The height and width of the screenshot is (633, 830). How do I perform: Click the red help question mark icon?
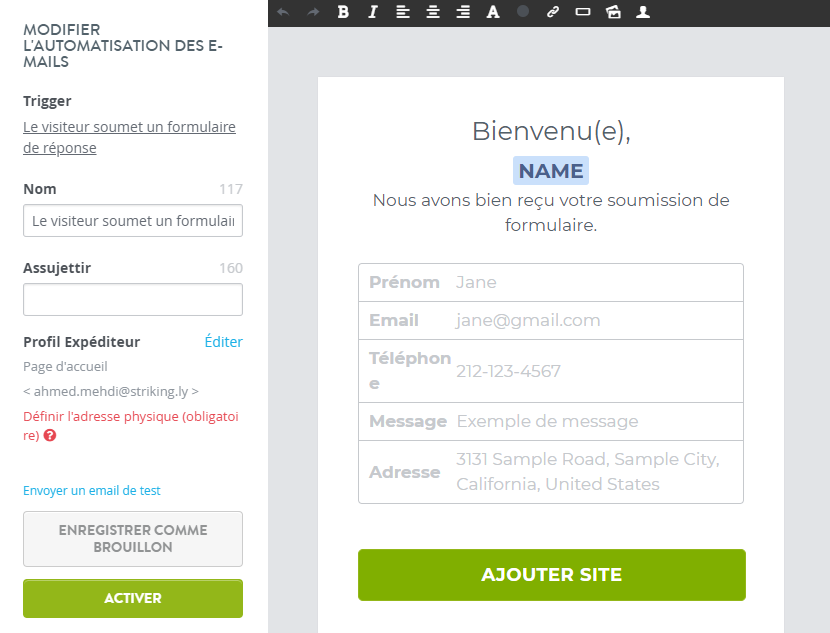pyautogui.click(x=50, y=436)
